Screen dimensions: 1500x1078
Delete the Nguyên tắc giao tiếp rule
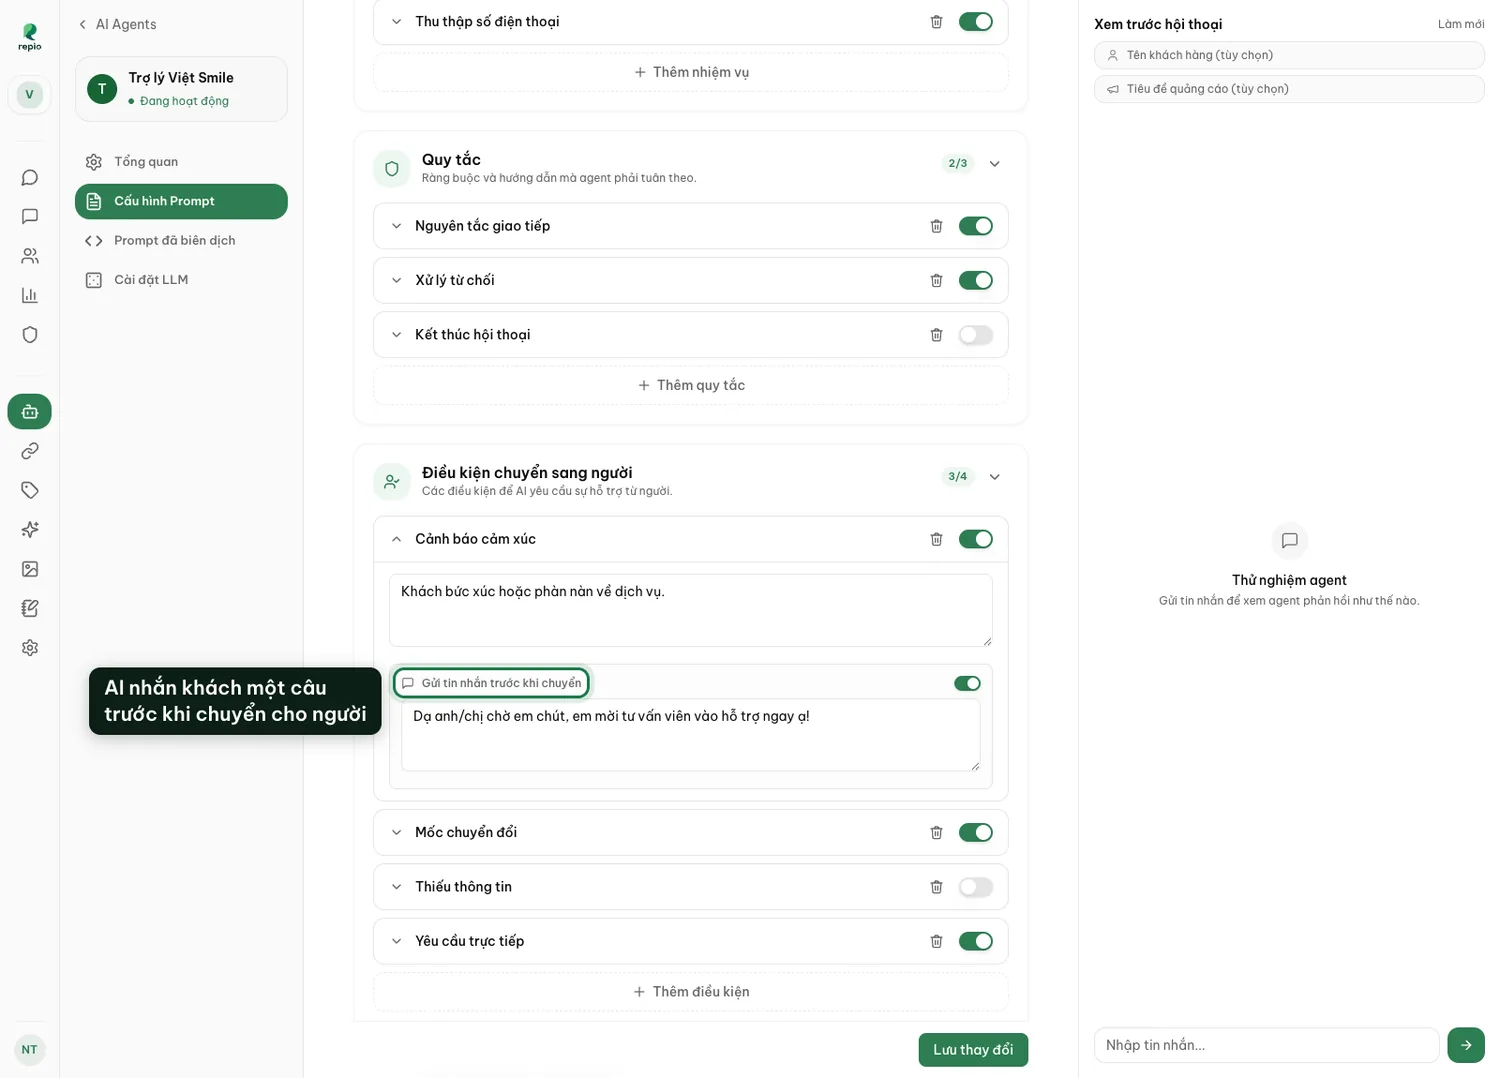pos(936,226)
